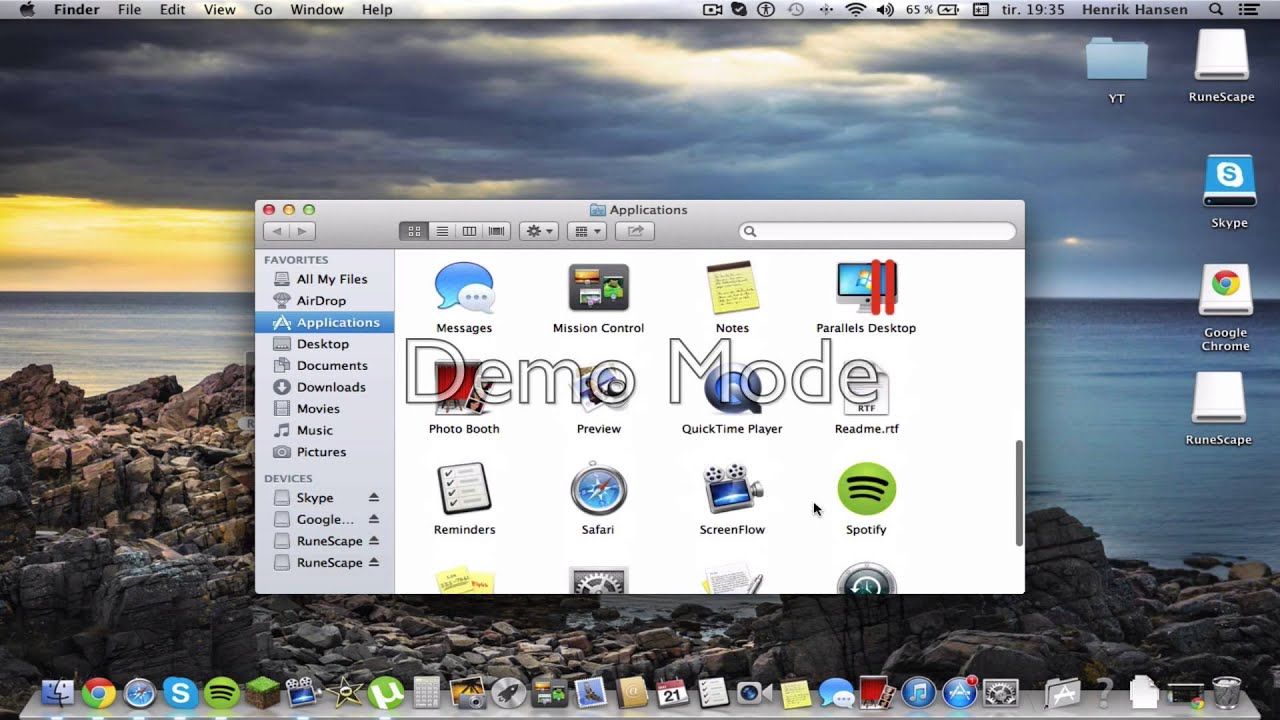
Task: Open FaceTime camera icon in Dock
Action: point(754,692)
